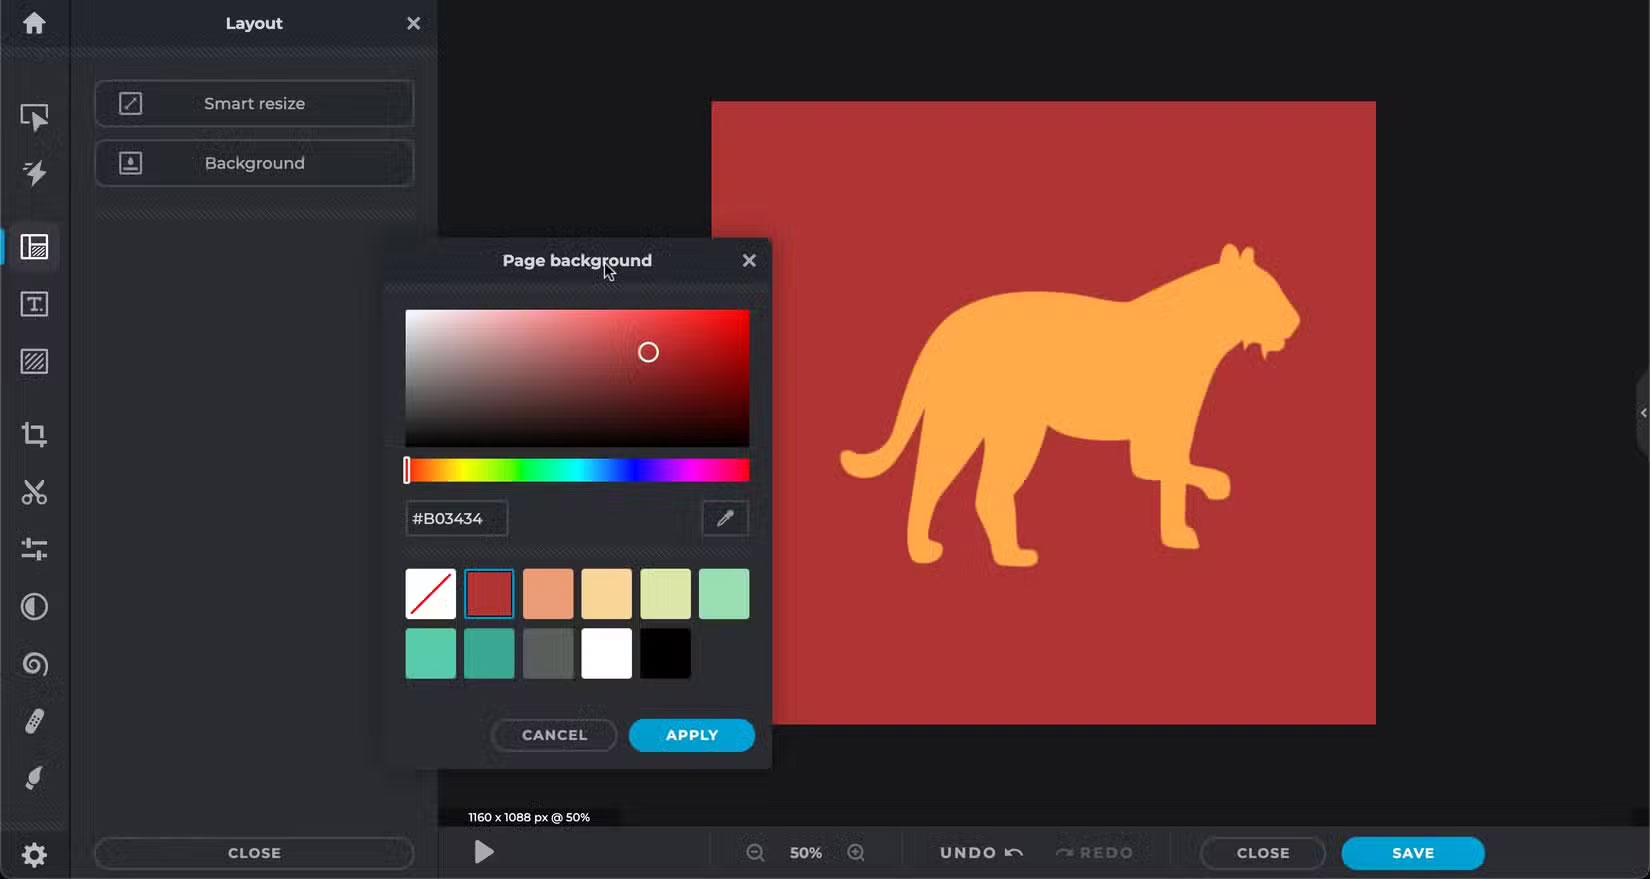The image size is (1650, 879).
Task: Open the Liquify swirl tool
Action: (x=34, y=664)
